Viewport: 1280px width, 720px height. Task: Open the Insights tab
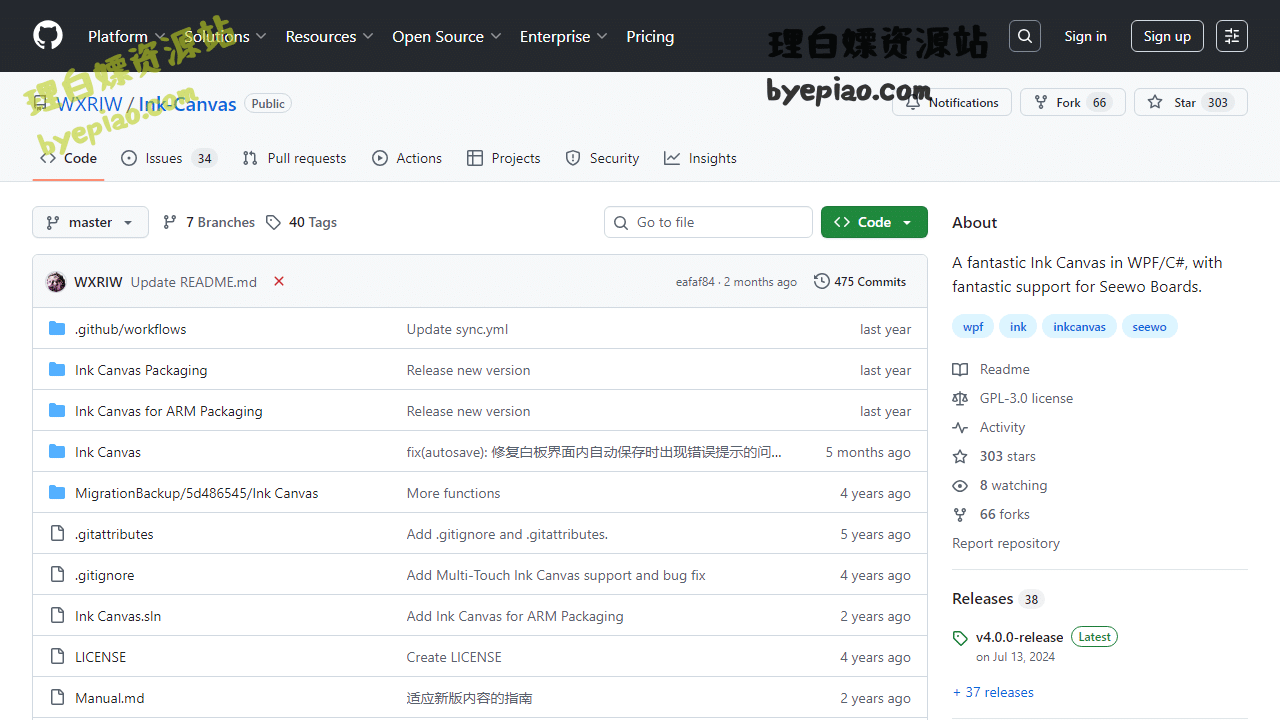[700, 157]
